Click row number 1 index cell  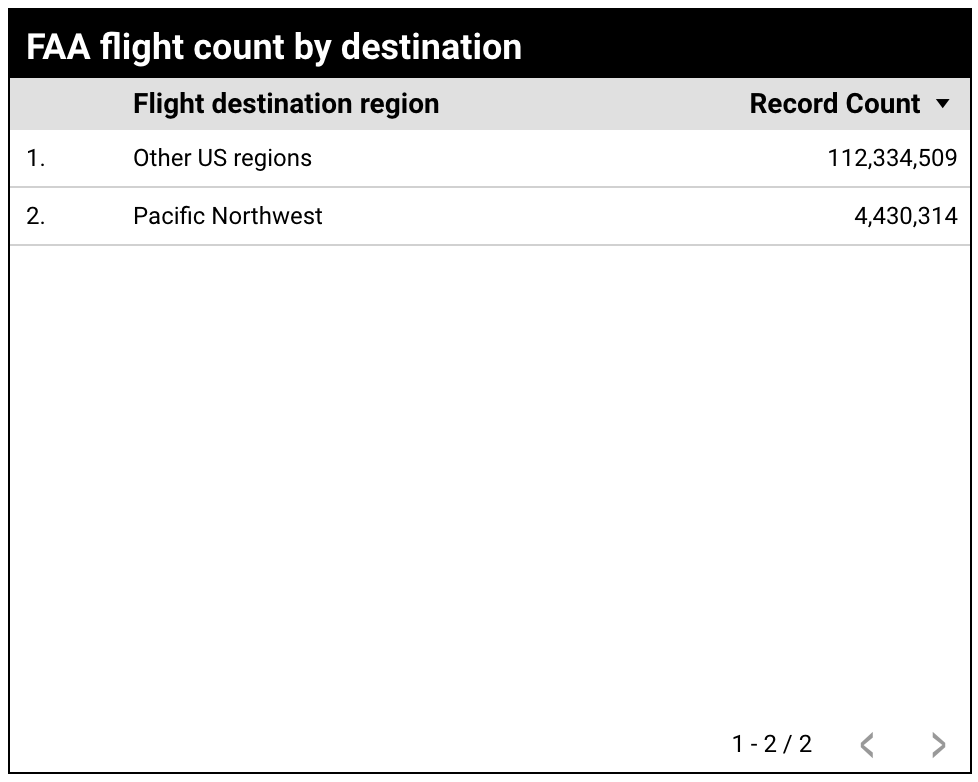pyautogui.click(x=36, y=158)
